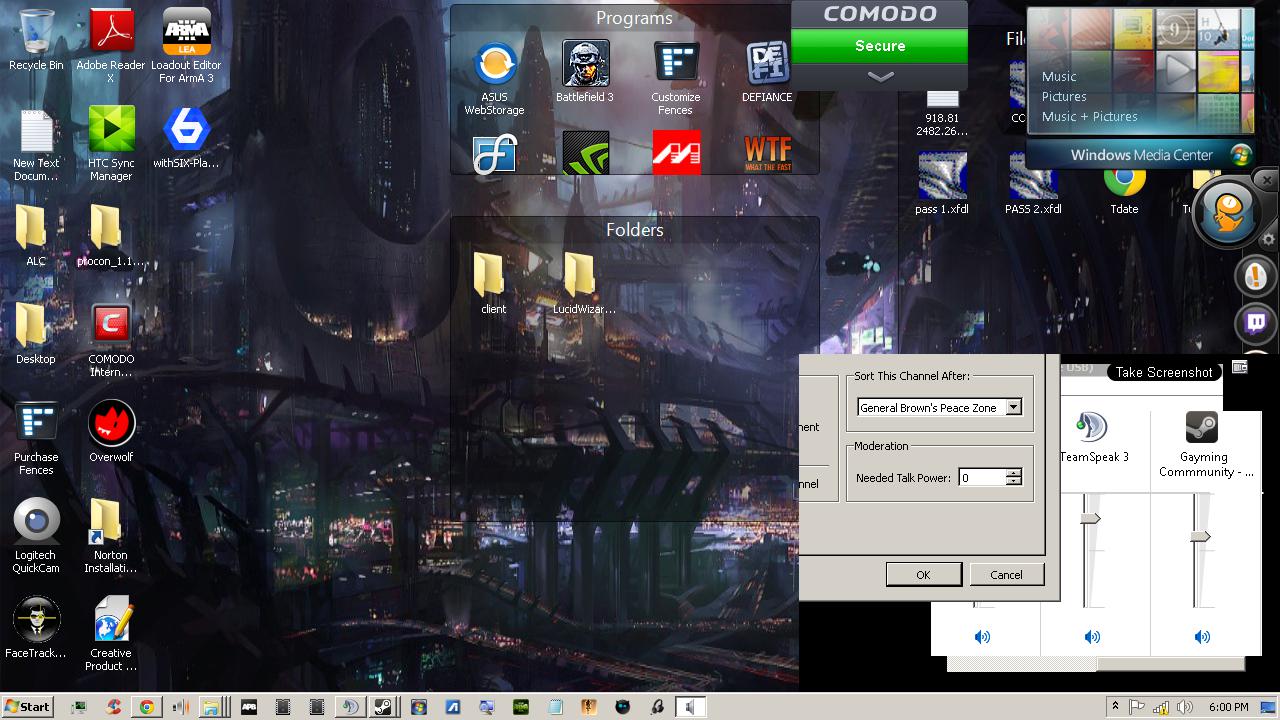
Task: Open the client folder
Action: [x=494, y=283]
